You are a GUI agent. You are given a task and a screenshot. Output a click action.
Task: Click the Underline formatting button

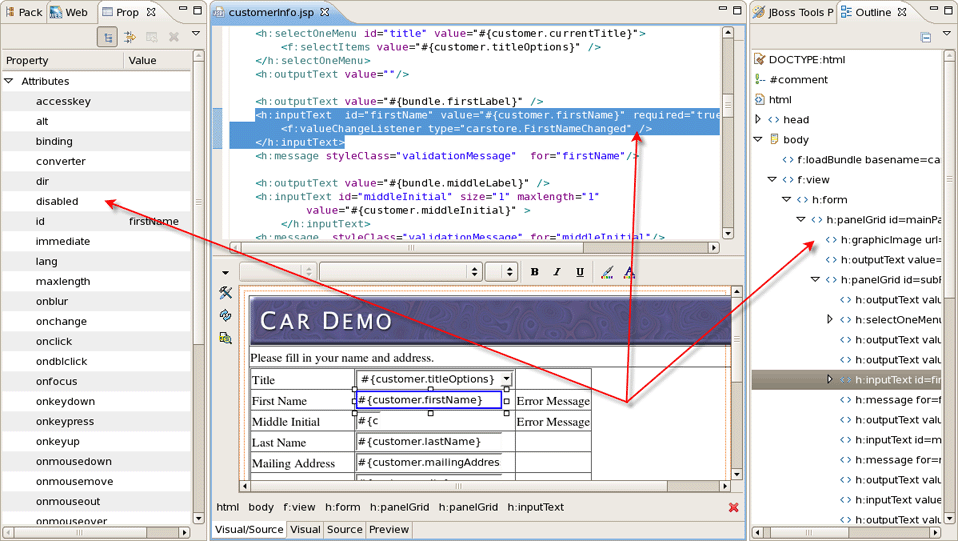580,272
